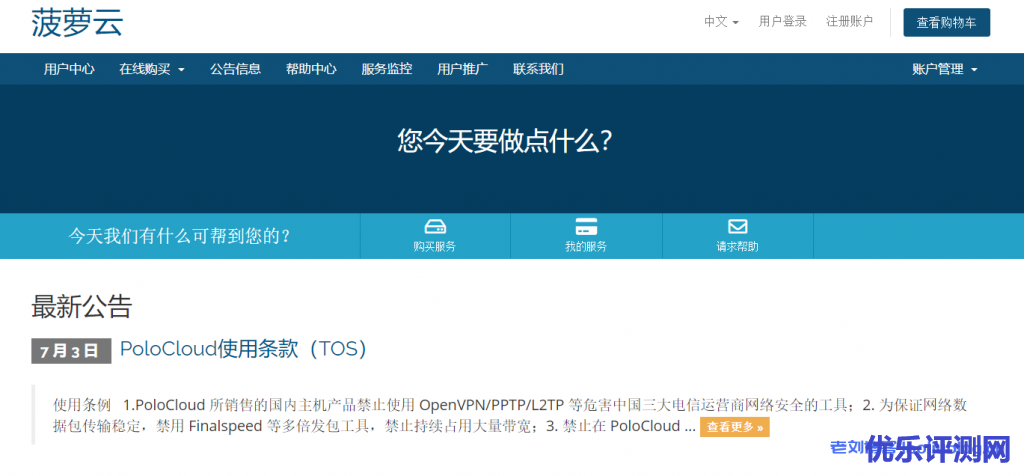The image size is (1024, 476).
Task: Click the 用户推广 nav item
Action: [462, 69]
